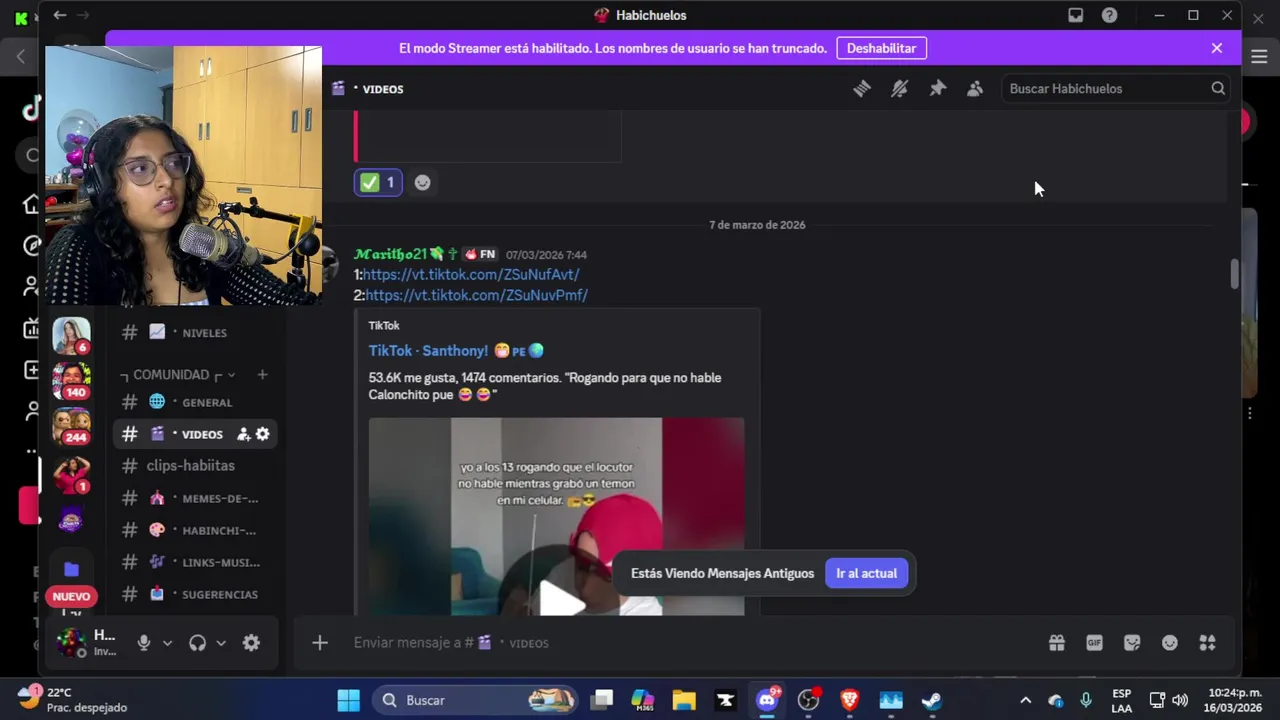The width and height of the screenshot is (1280, 720).
Task: Click the Windows taskbar Buscar search box
Action: pyautogui.click(x=476, y=700)
